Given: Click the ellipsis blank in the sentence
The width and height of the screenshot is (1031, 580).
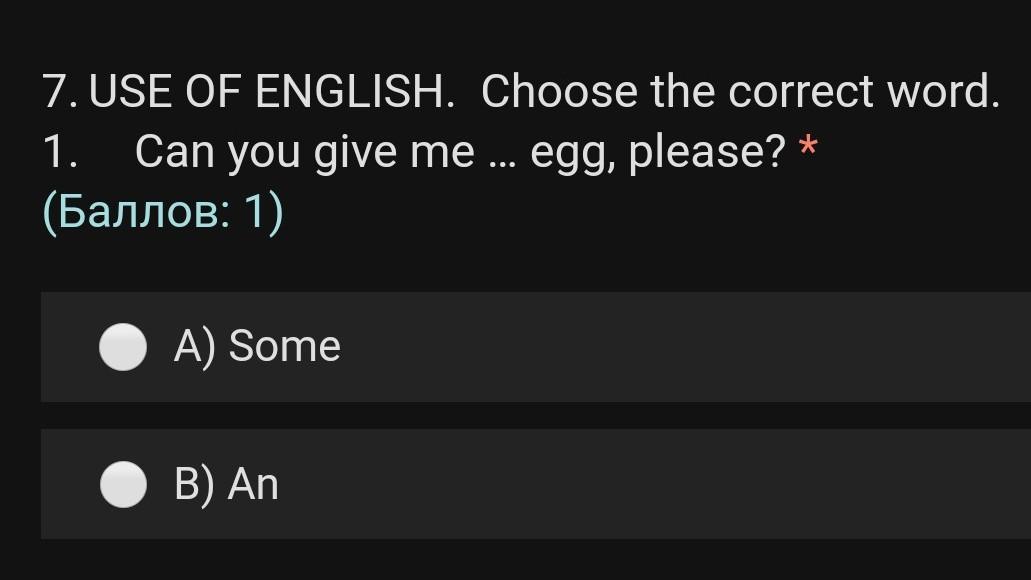Looking at the screenshot, I should [x=502, y=160].
